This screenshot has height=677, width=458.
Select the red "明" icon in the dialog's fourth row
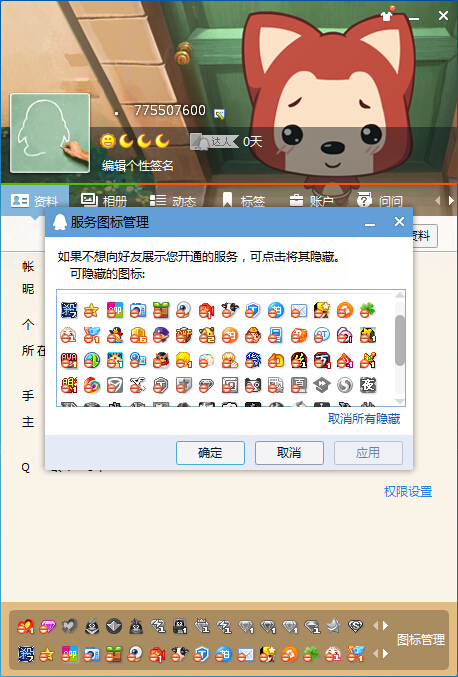pos(69,385)
